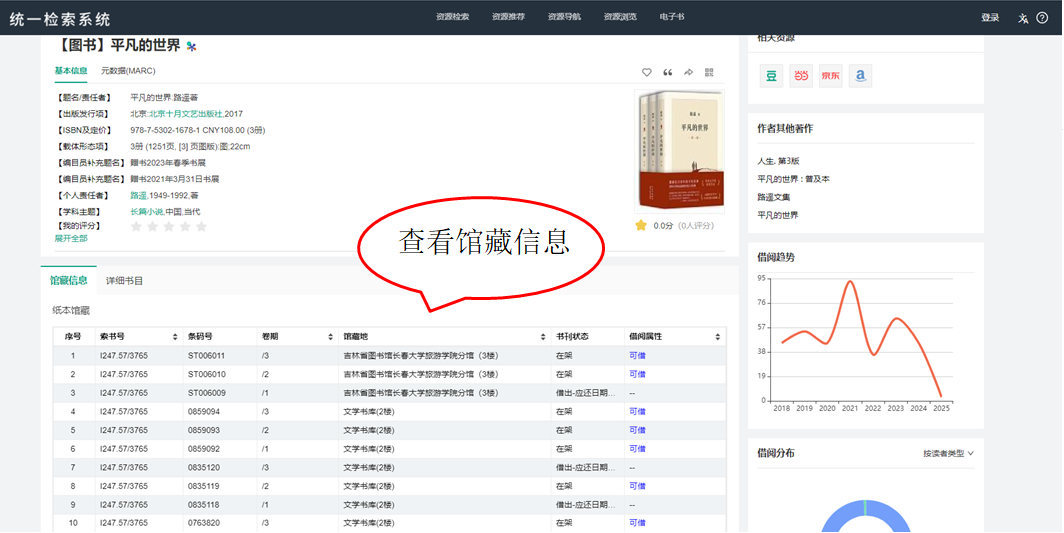The width and height of the screenshot is (1064, 533).
Task: Open publisher link 北京十月文艺出版社
Action: coord(186,113)
